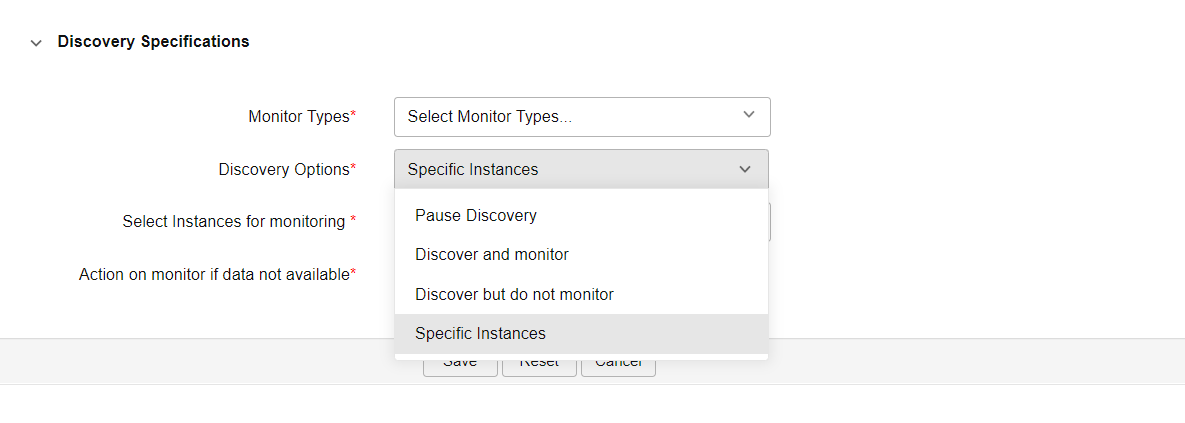Click the Select Instances field's visible right edge
The image size is (1185, 423).
click(x=769, y=222)
